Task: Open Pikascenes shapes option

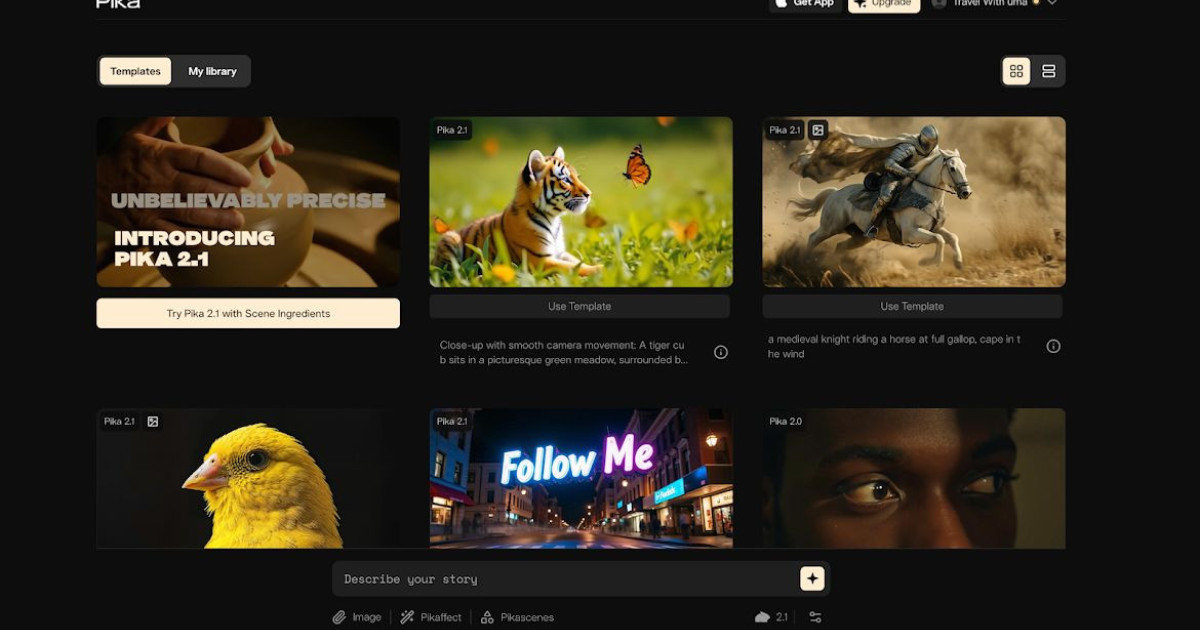Action: [517, 617]
